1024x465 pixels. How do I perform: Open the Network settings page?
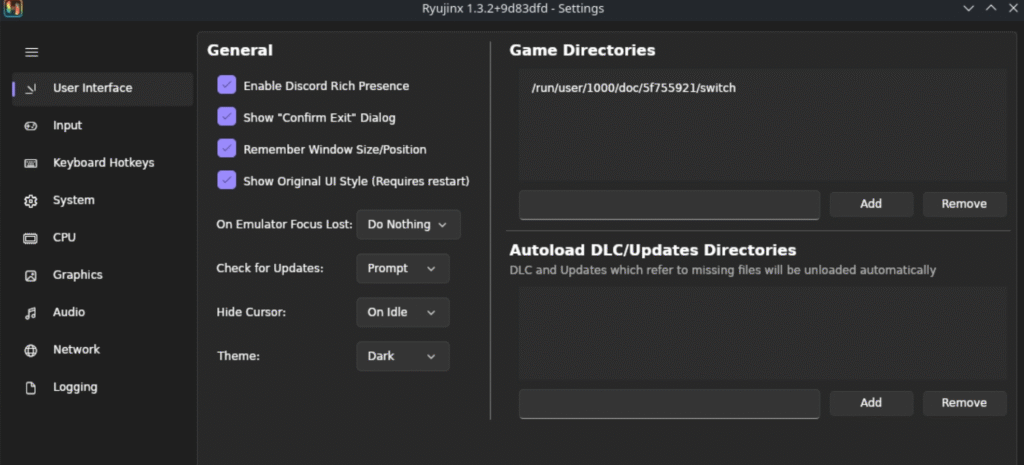[103, 350]
